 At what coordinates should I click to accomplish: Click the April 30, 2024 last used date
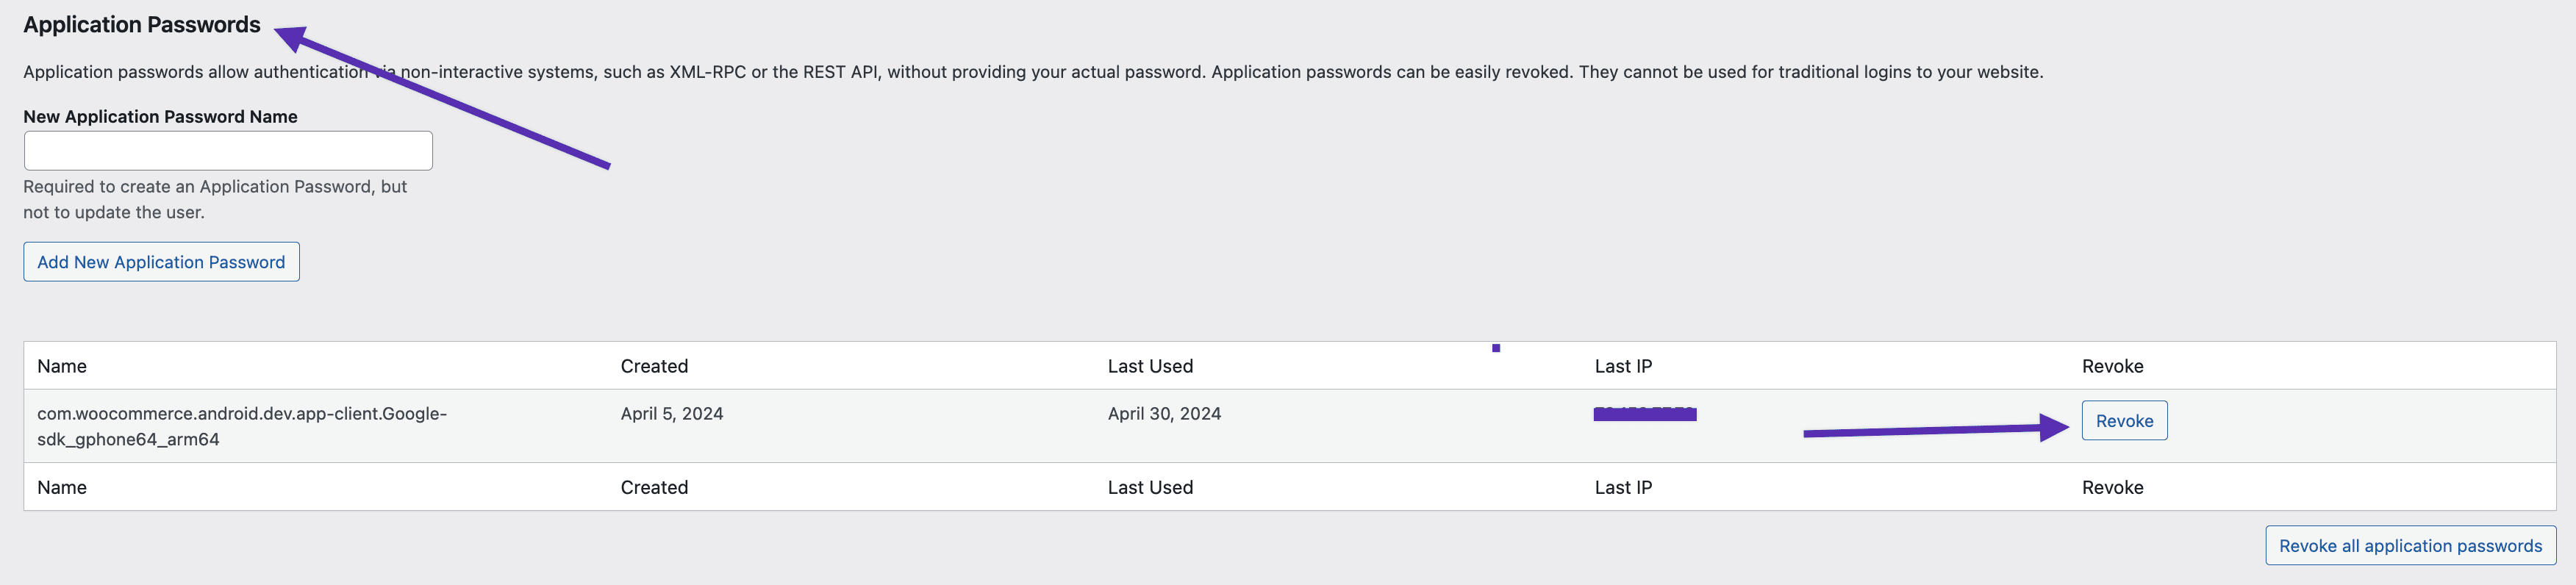[x=1164, y=412]
